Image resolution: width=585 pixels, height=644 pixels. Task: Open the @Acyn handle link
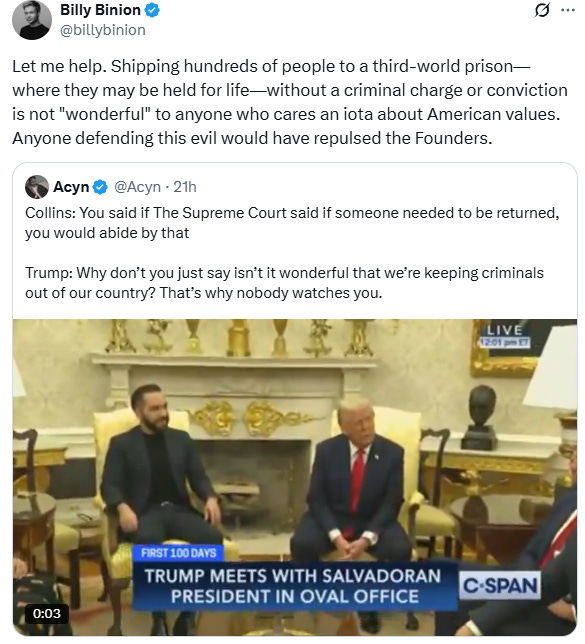point(137,187)
